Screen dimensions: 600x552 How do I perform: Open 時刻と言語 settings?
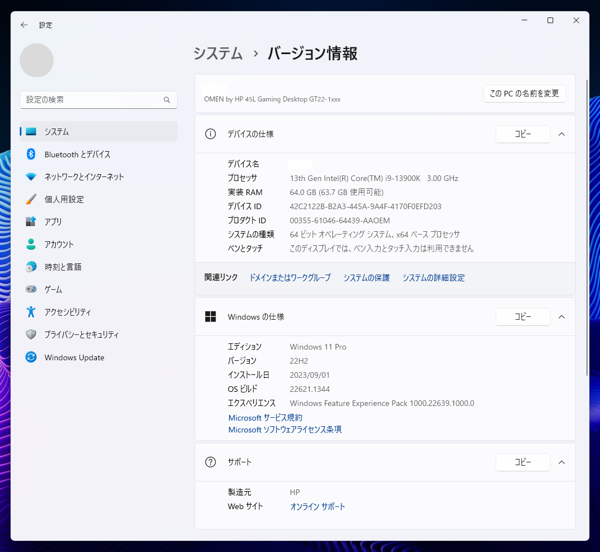99,267
